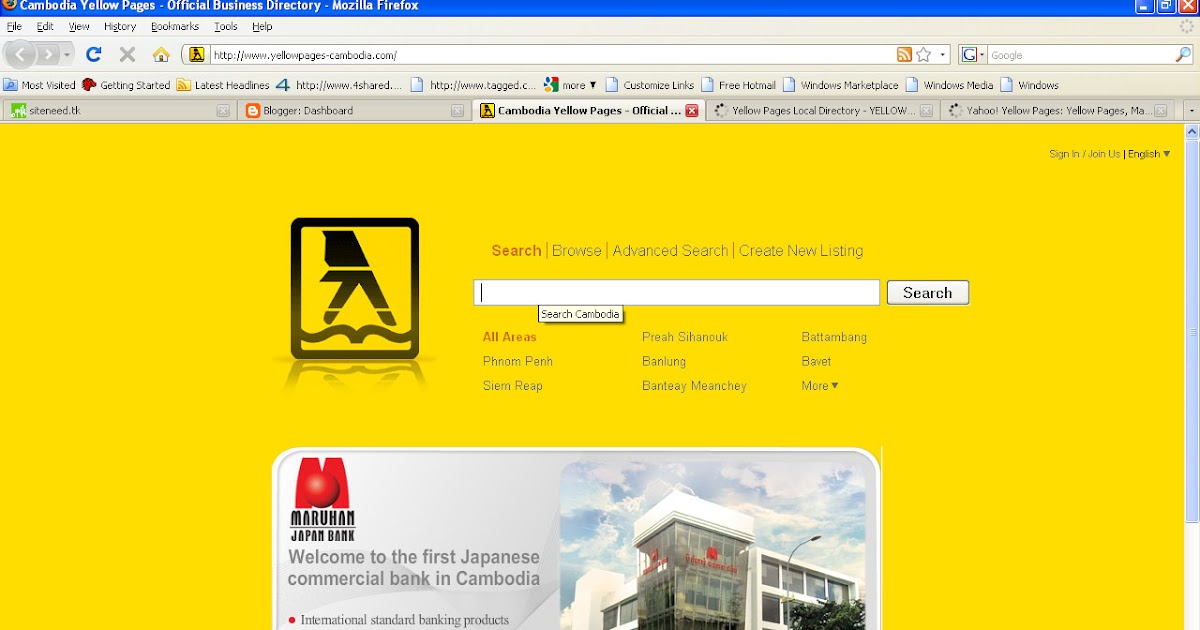1200x630 pixels.
Task: Open the Help menu
Action: tap(262, 27)
